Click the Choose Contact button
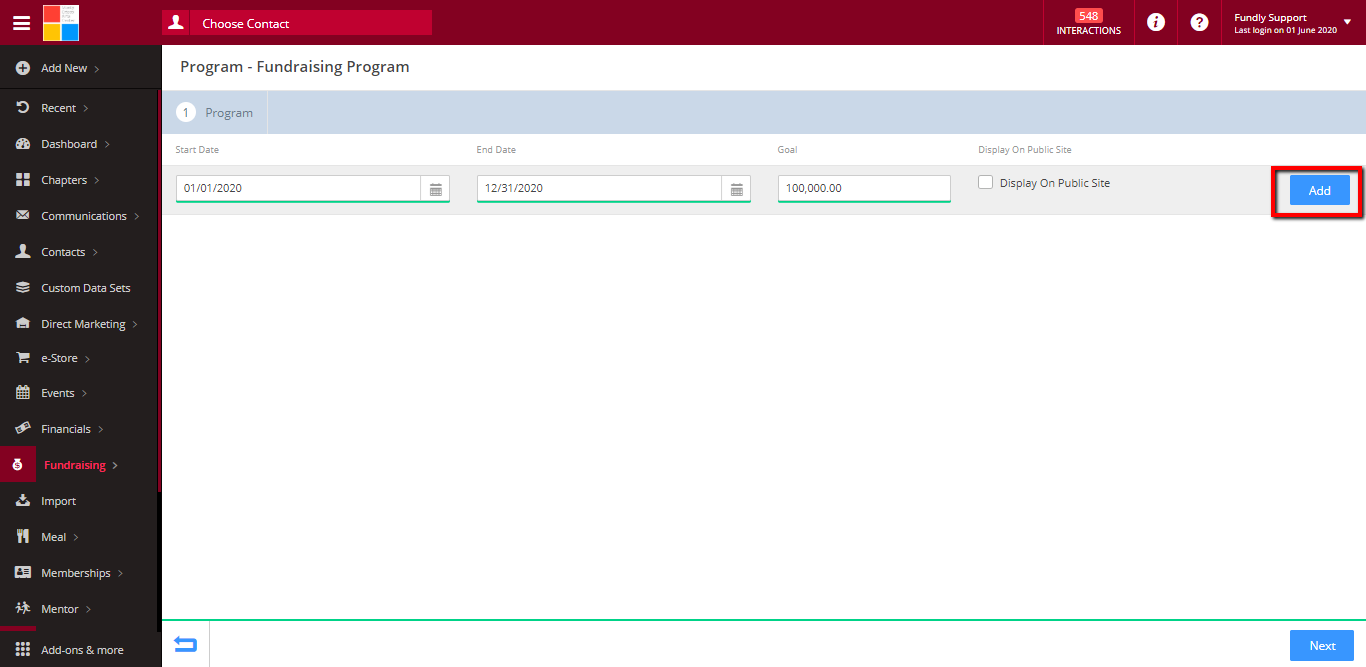Image resolution: width=1366 pixels, height=667 pixels. (x=297, y=23)
